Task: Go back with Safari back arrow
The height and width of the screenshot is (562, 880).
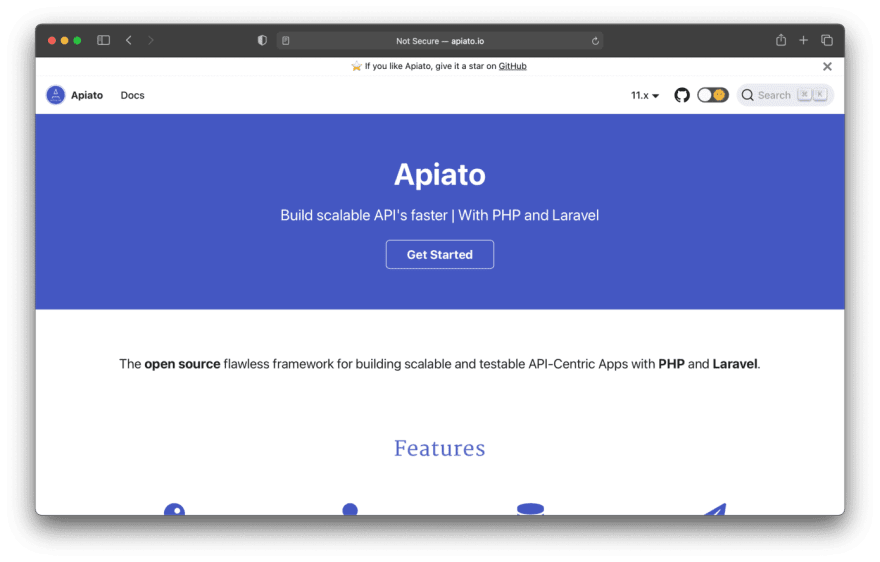Action: pos(129,40)
